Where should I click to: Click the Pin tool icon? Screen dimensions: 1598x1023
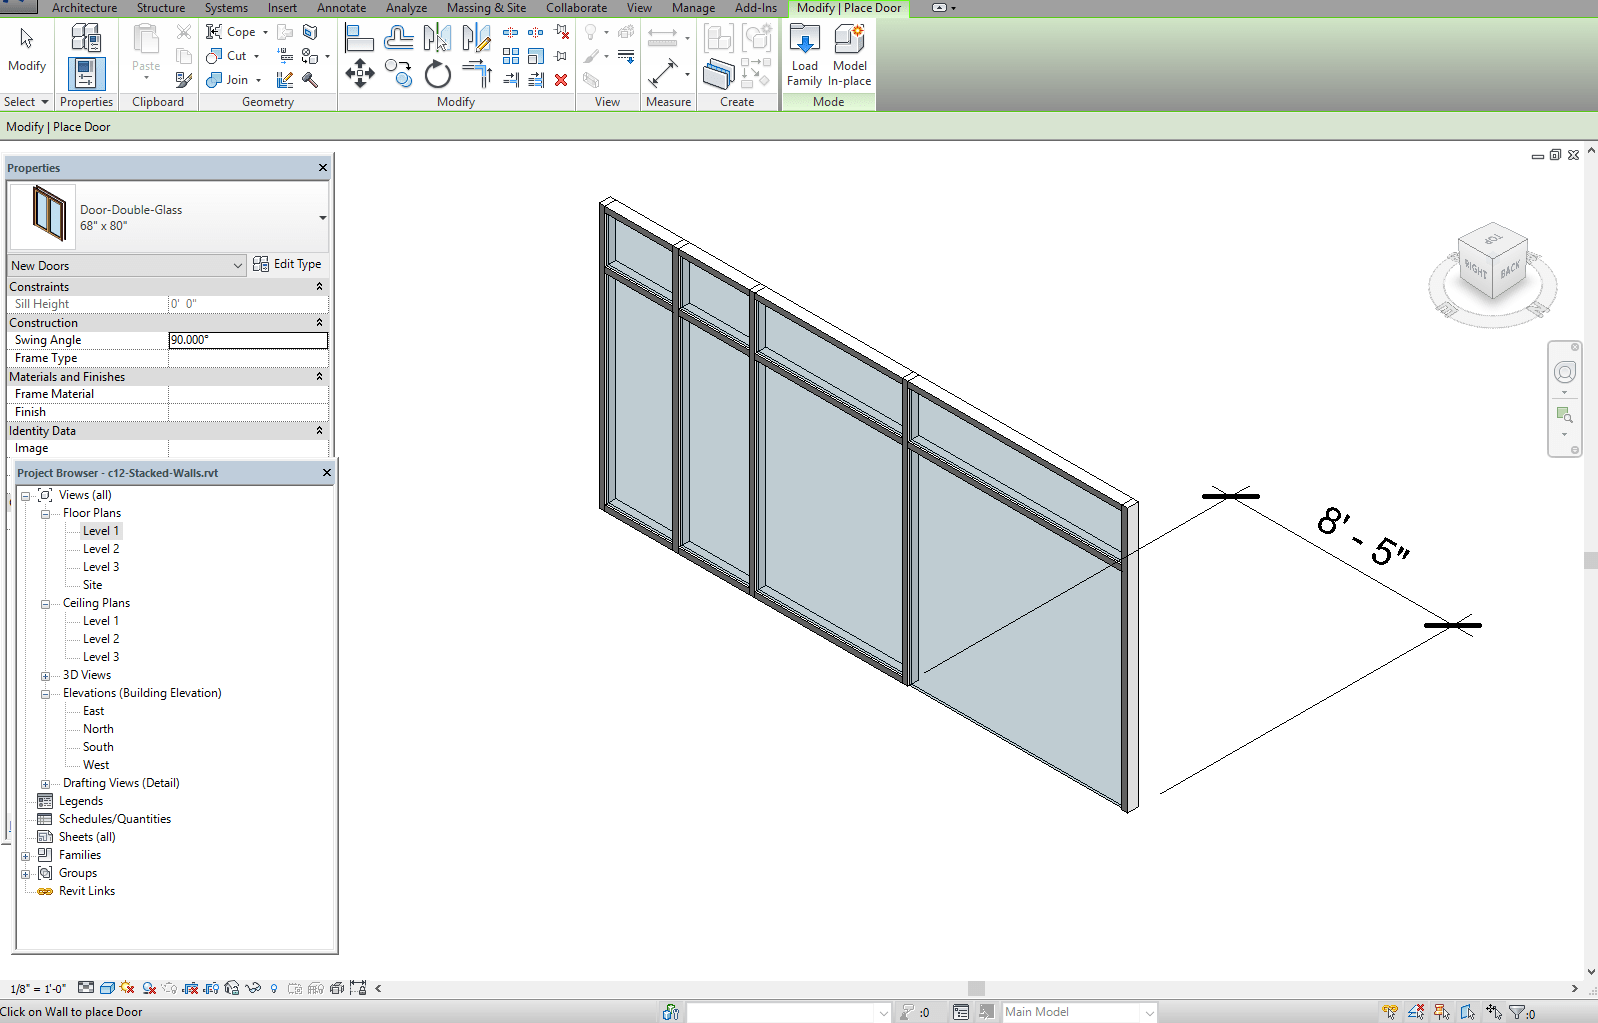[561, 56]
